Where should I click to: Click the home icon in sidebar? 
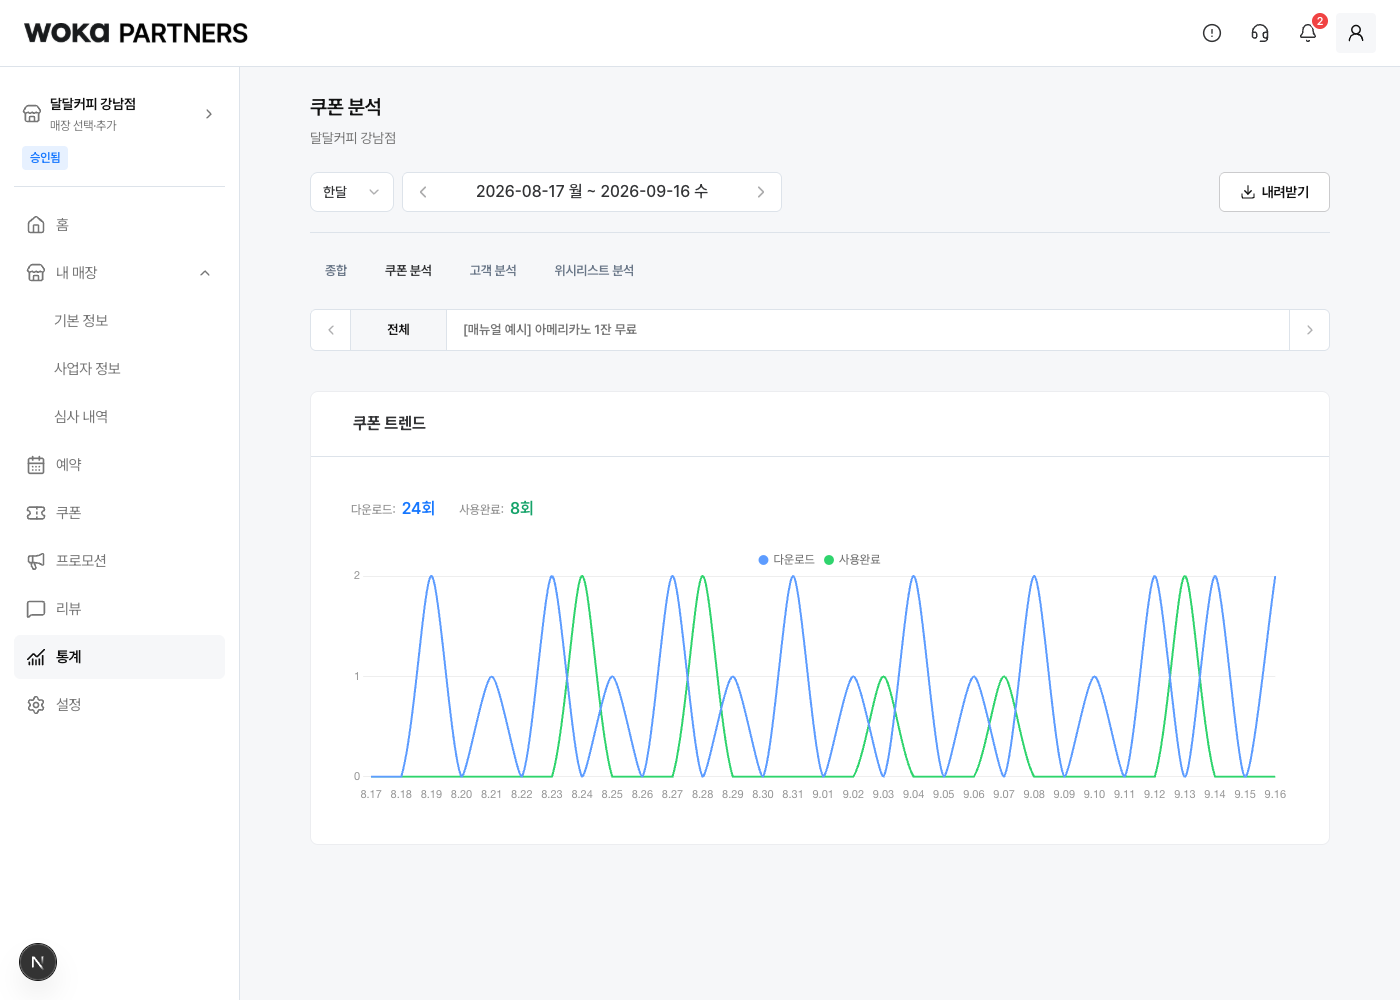click(36, 225)
